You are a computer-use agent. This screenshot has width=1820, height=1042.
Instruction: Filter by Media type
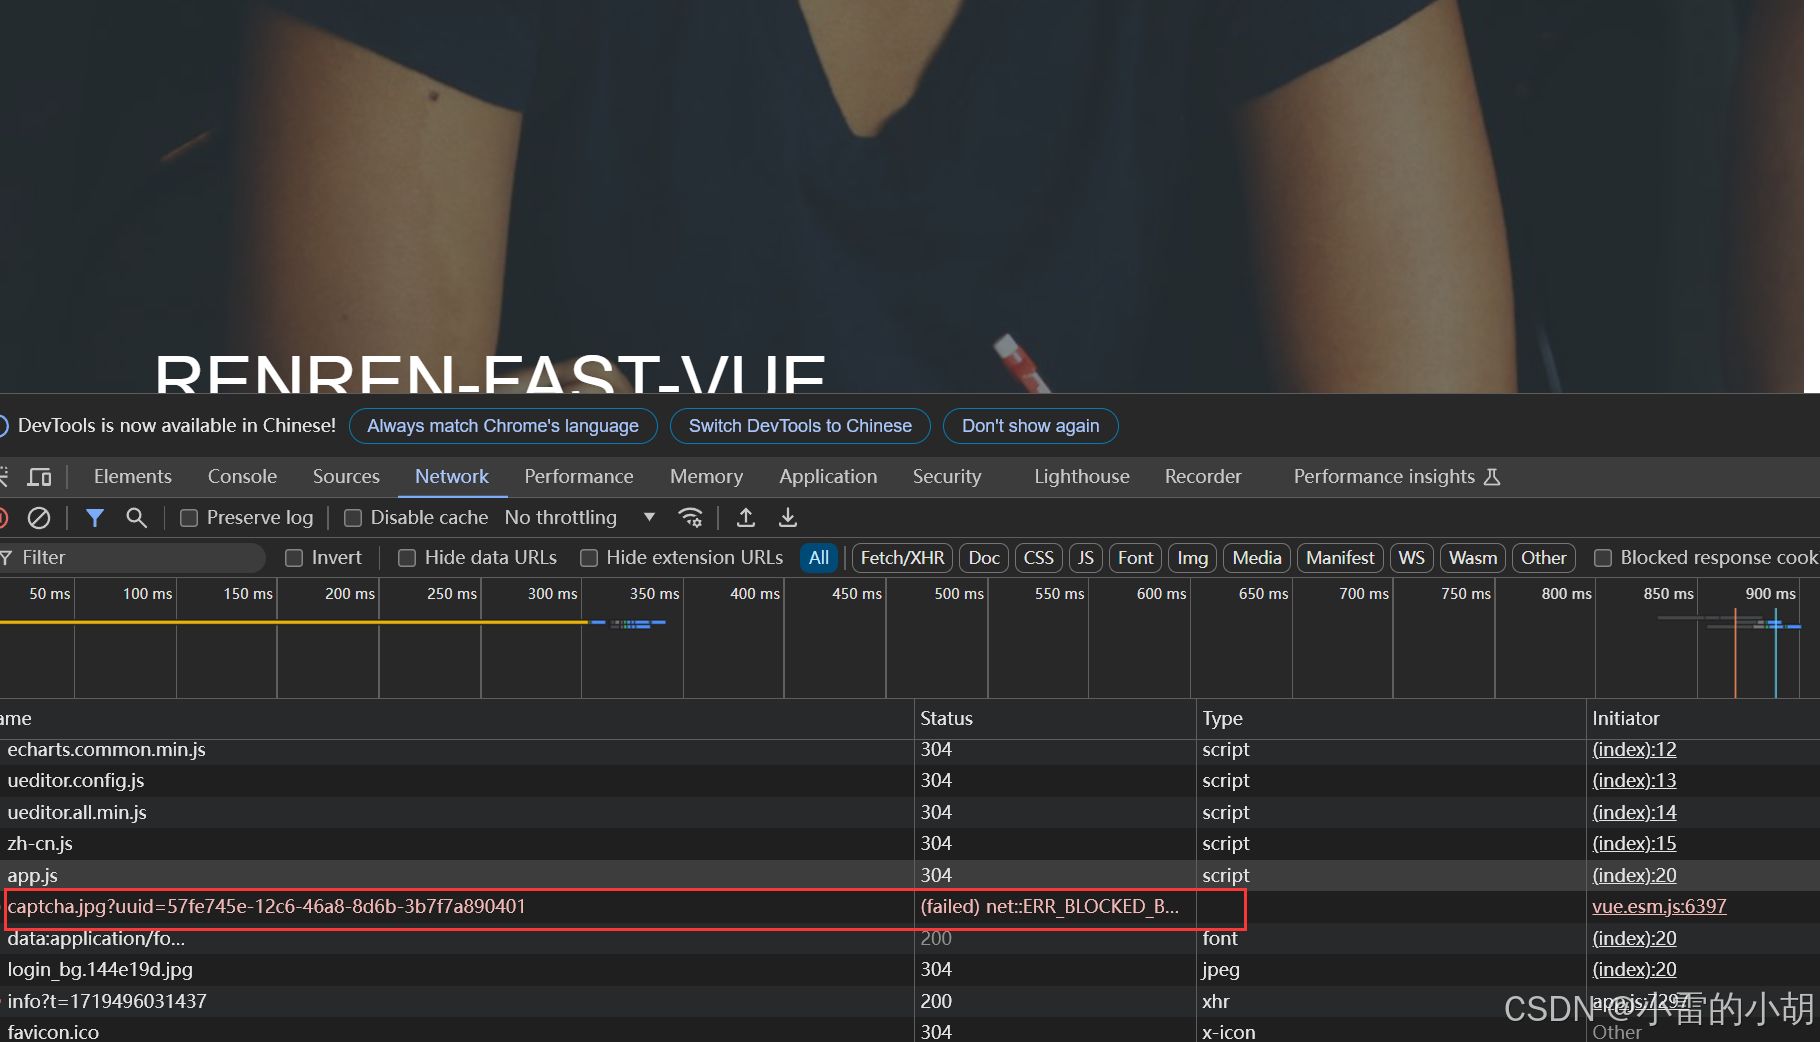coord(1257,558)
